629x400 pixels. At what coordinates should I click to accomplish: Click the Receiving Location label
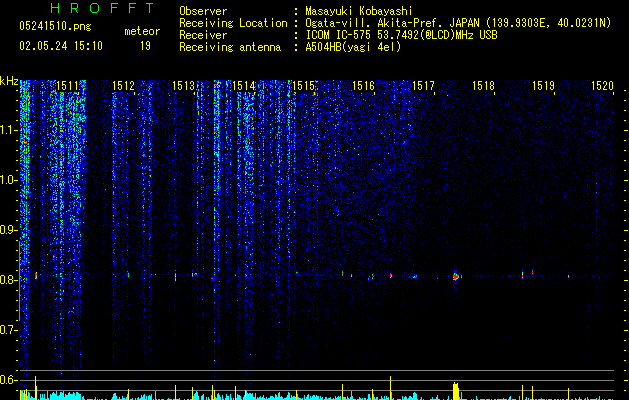[233, 23]
